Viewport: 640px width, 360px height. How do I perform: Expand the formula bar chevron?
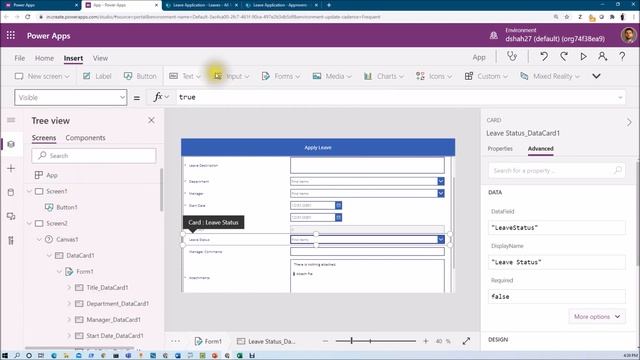coord(620,98)
